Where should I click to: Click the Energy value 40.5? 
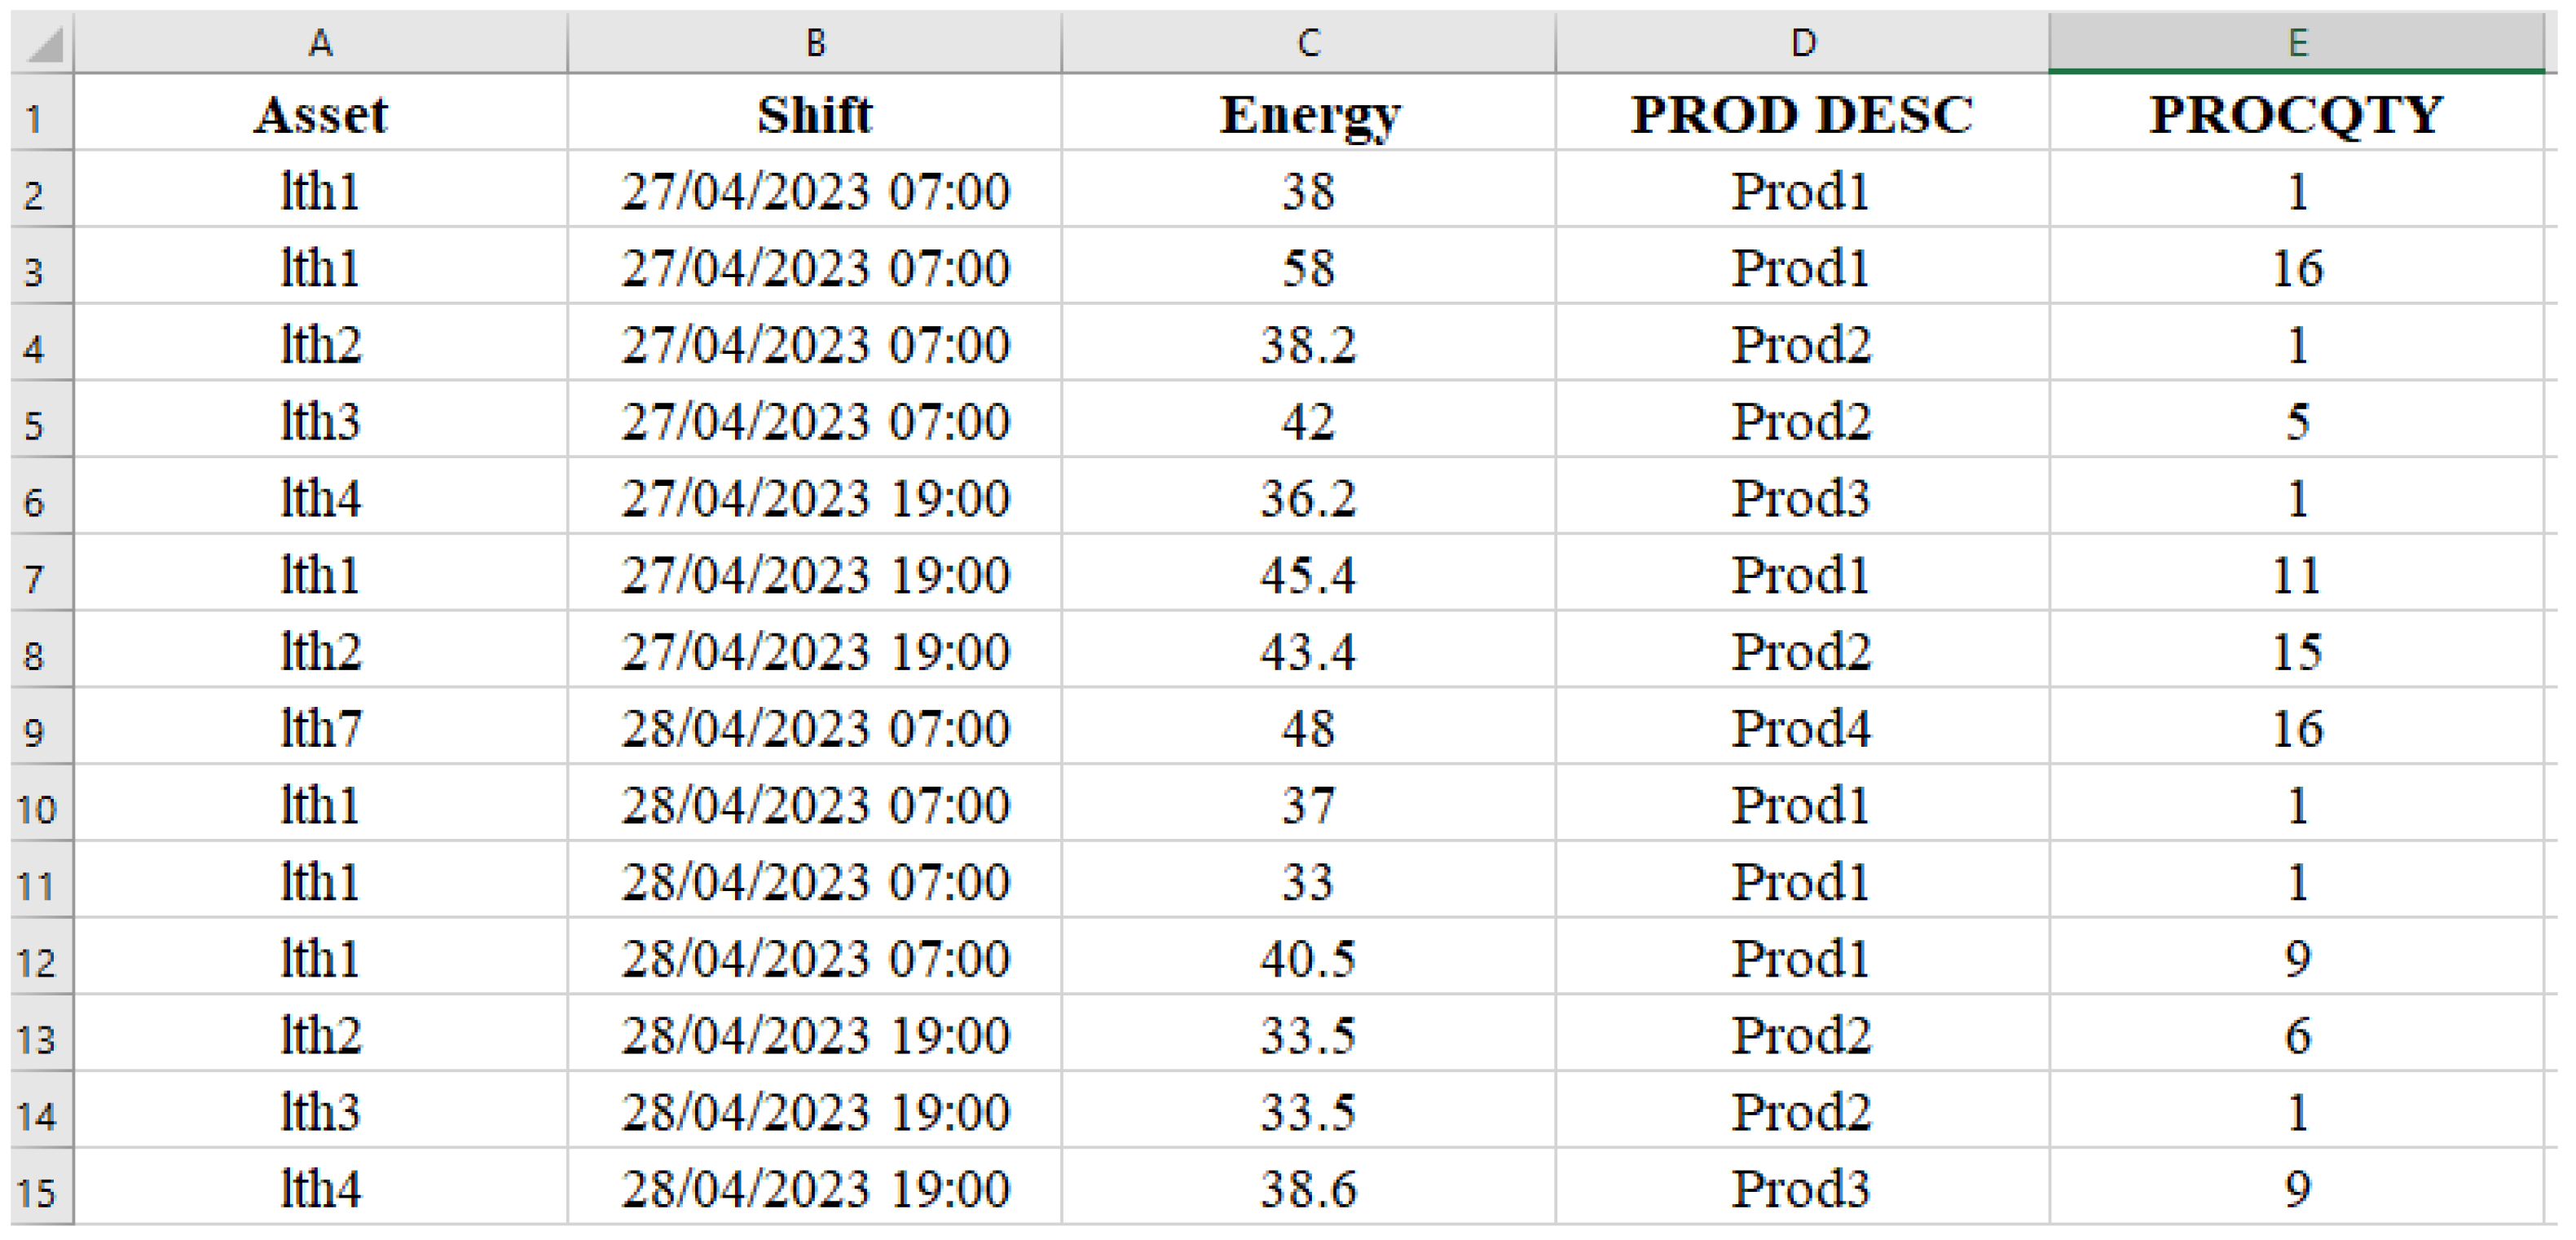[1308, 958]
